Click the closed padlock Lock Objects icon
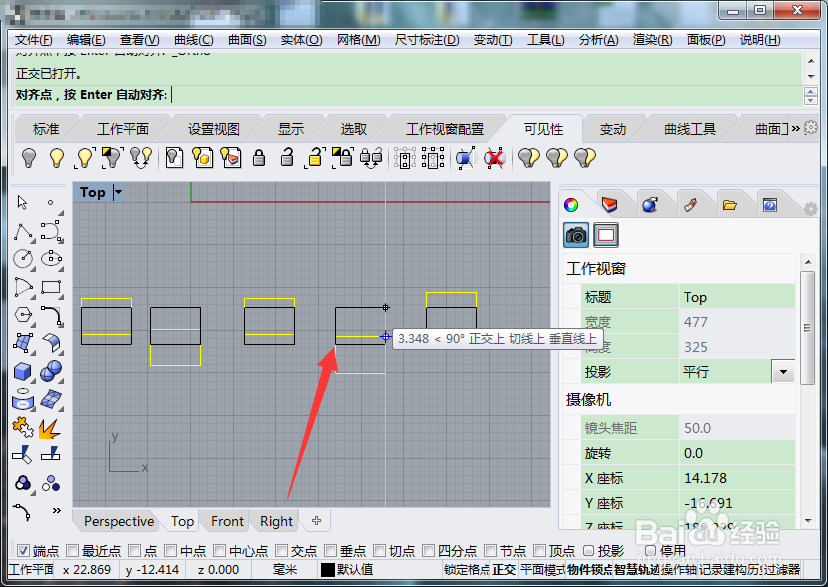The height and width of the screenshot is (587, 828). coord(259,157)
